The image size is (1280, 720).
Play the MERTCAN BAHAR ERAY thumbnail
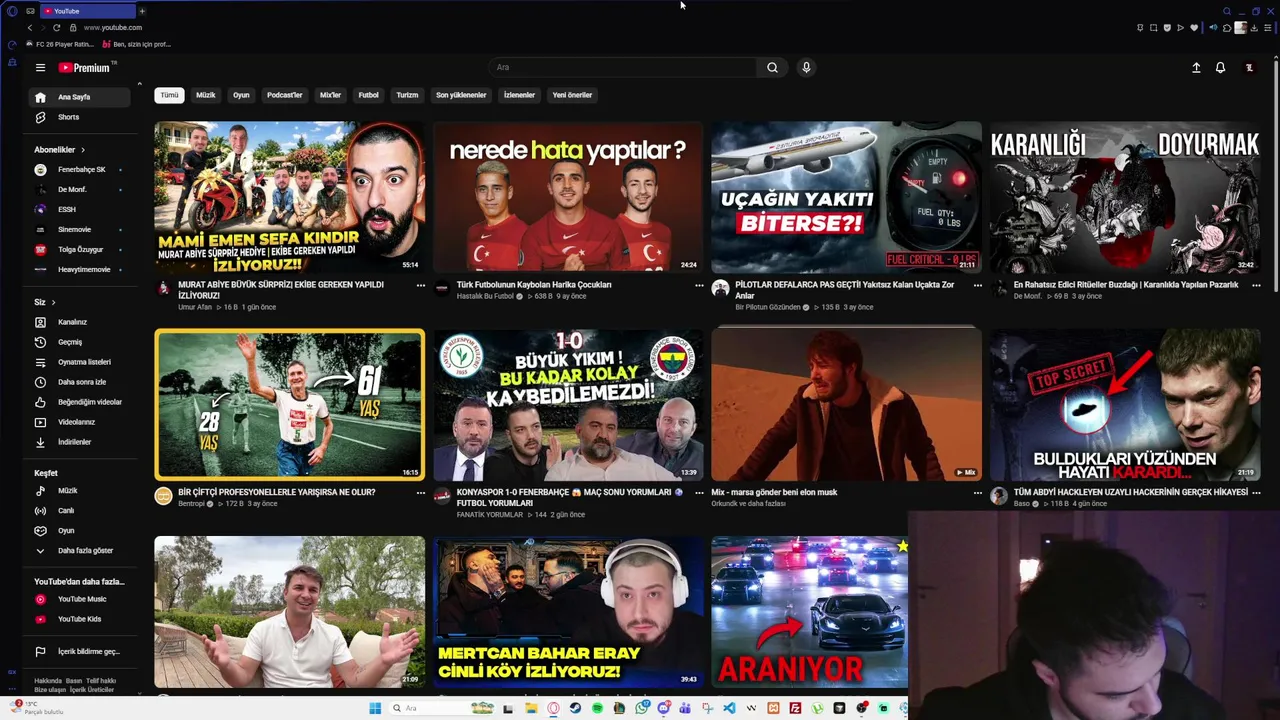coord(568,612)
